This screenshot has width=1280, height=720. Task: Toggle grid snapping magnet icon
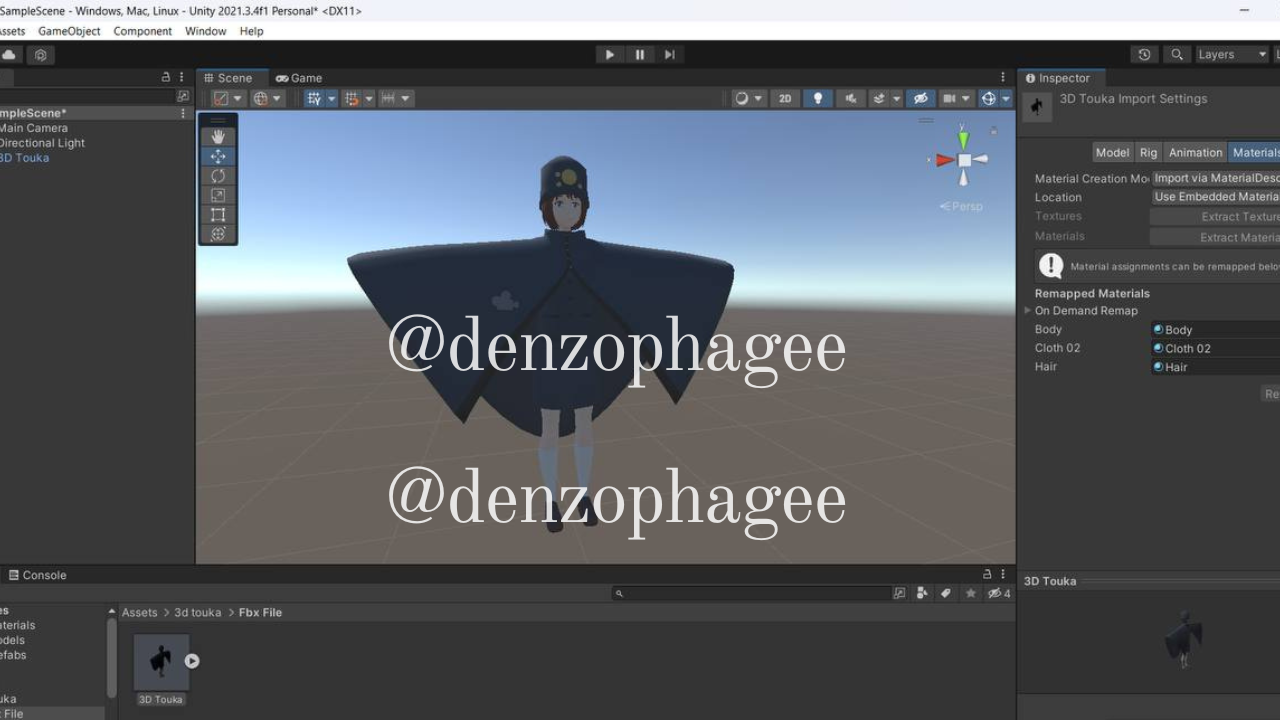point(351,98)
